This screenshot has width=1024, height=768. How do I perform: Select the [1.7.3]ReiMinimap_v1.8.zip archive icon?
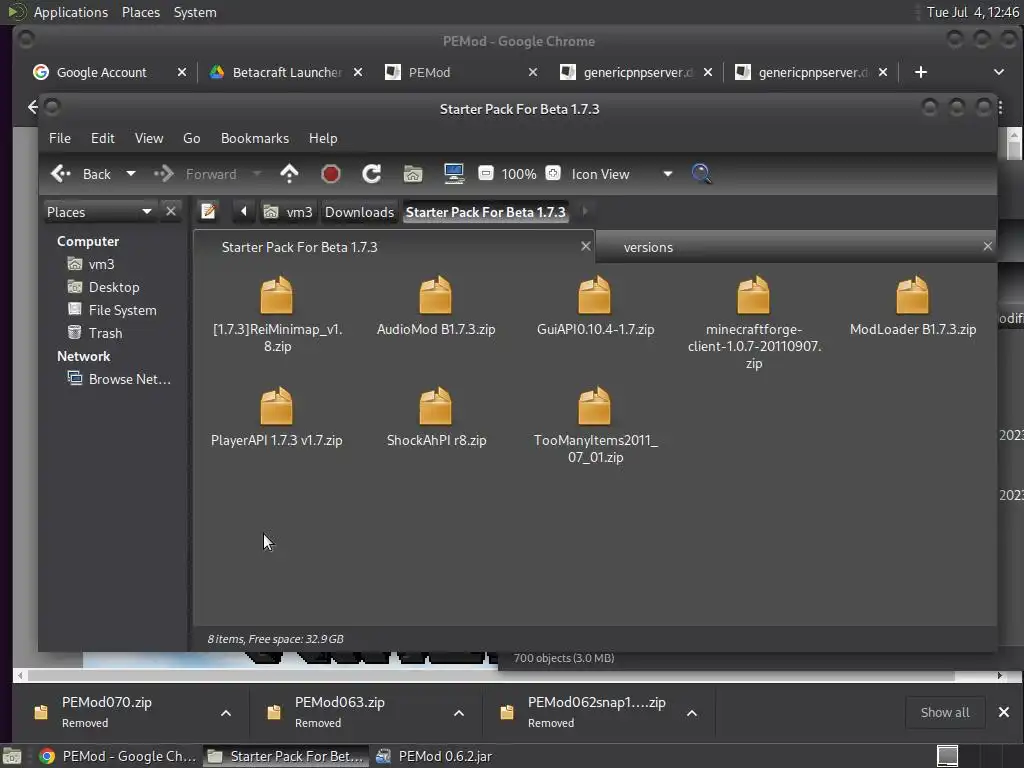coord(277,295)
